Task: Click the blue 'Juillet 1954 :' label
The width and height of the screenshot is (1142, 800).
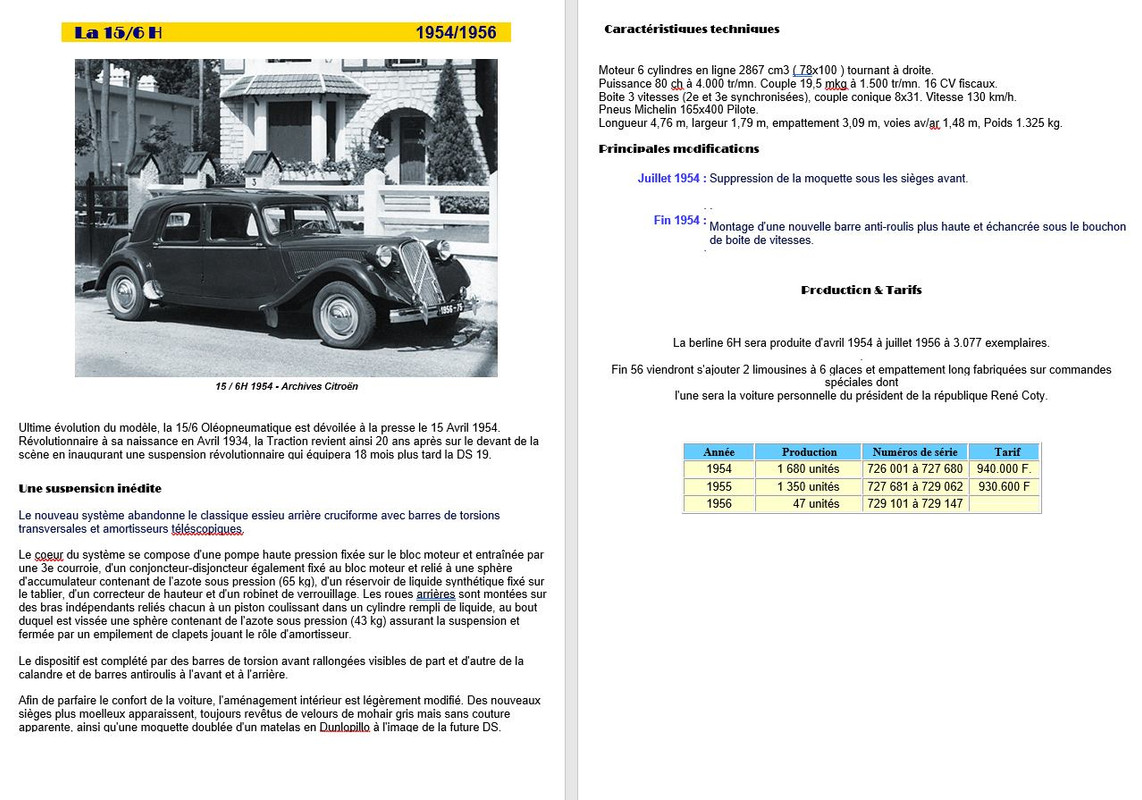Action: point(672,178)
